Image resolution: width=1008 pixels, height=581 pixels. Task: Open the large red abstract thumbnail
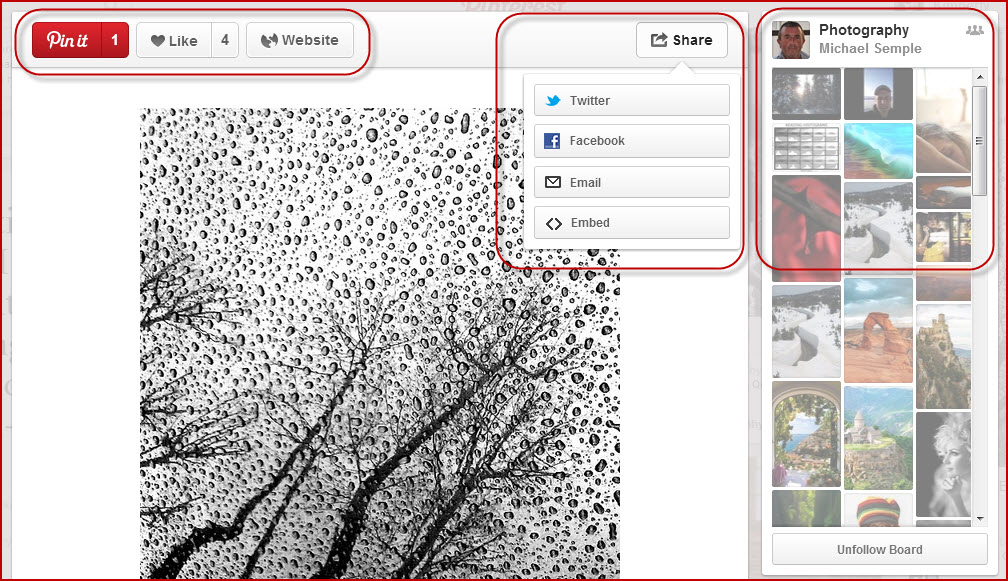point(806,228)
